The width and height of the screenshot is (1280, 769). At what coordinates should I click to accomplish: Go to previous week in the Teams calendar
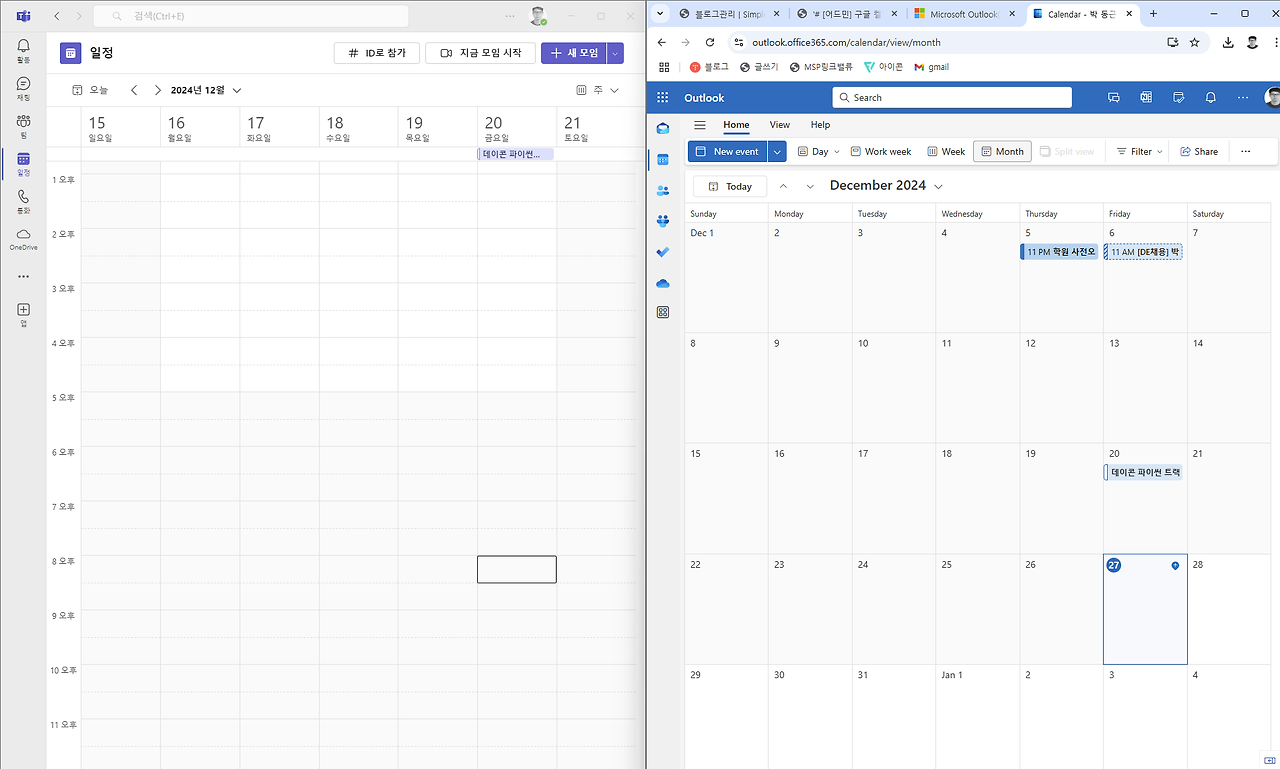coord(134,90)
